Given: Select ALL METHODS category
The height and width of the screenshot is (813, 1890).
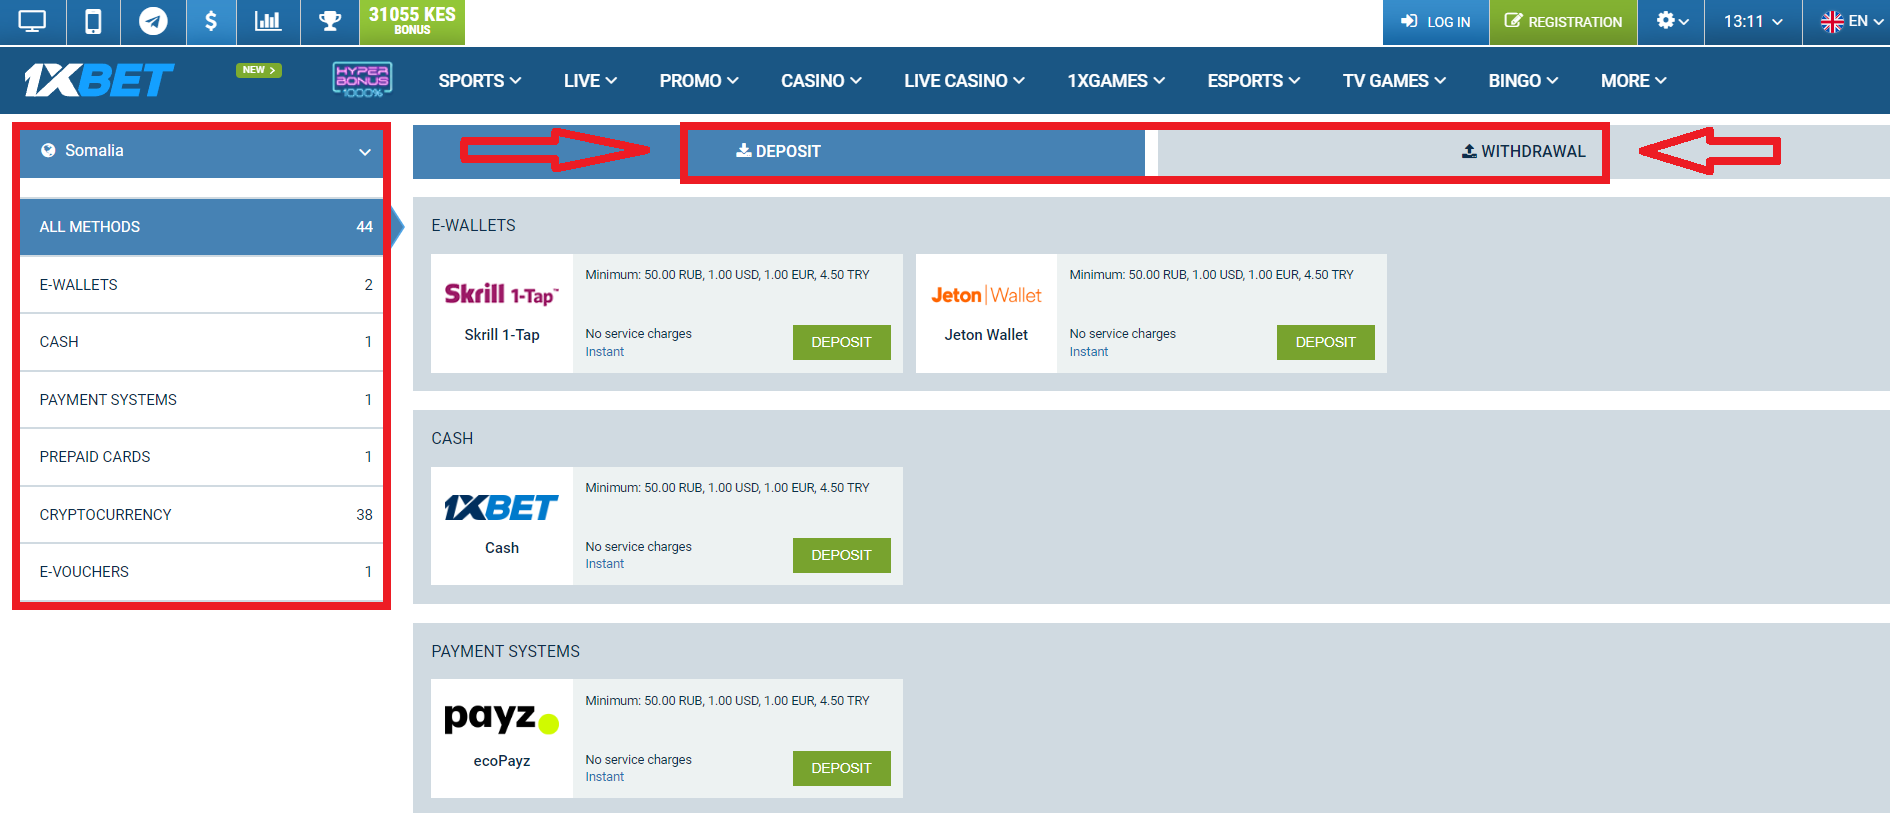Looking at the screenshot, I should pos(202,227).
